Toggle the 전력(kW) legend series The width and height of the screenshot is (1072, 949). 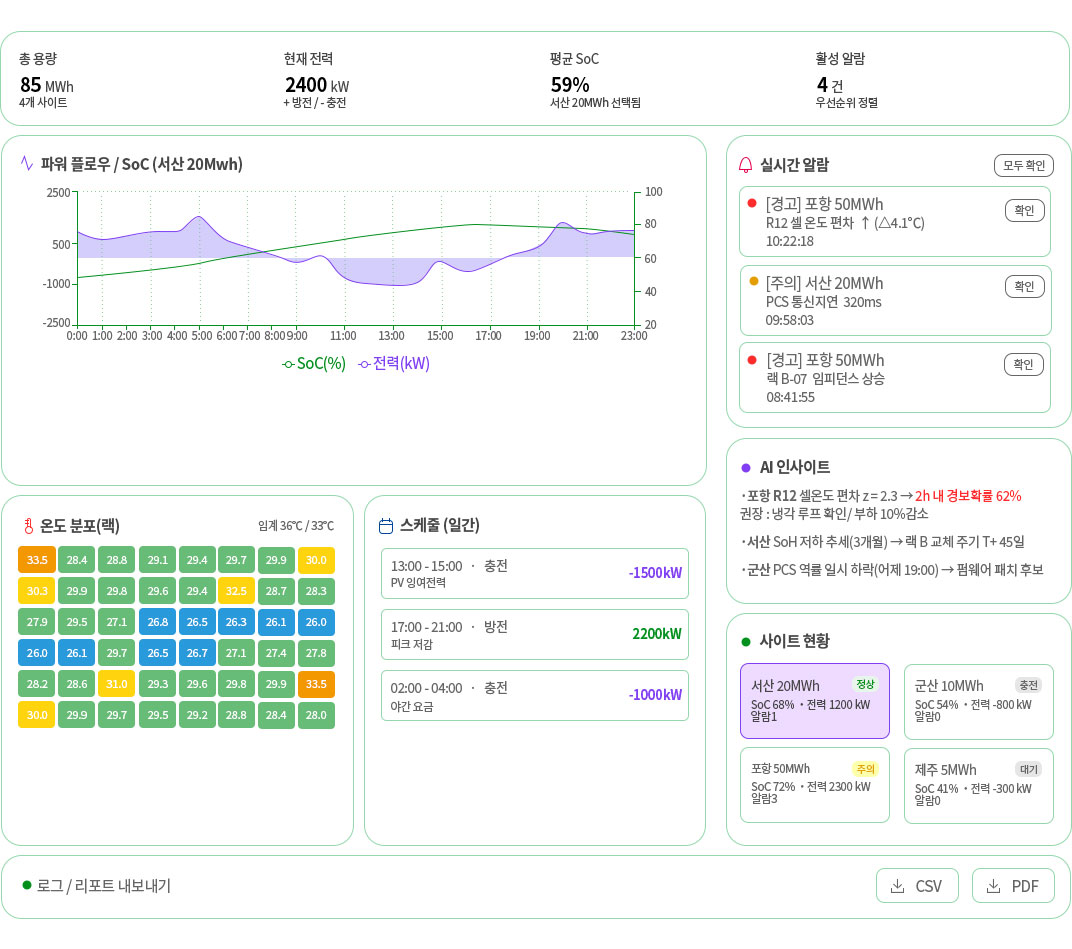tap(394, 364)
